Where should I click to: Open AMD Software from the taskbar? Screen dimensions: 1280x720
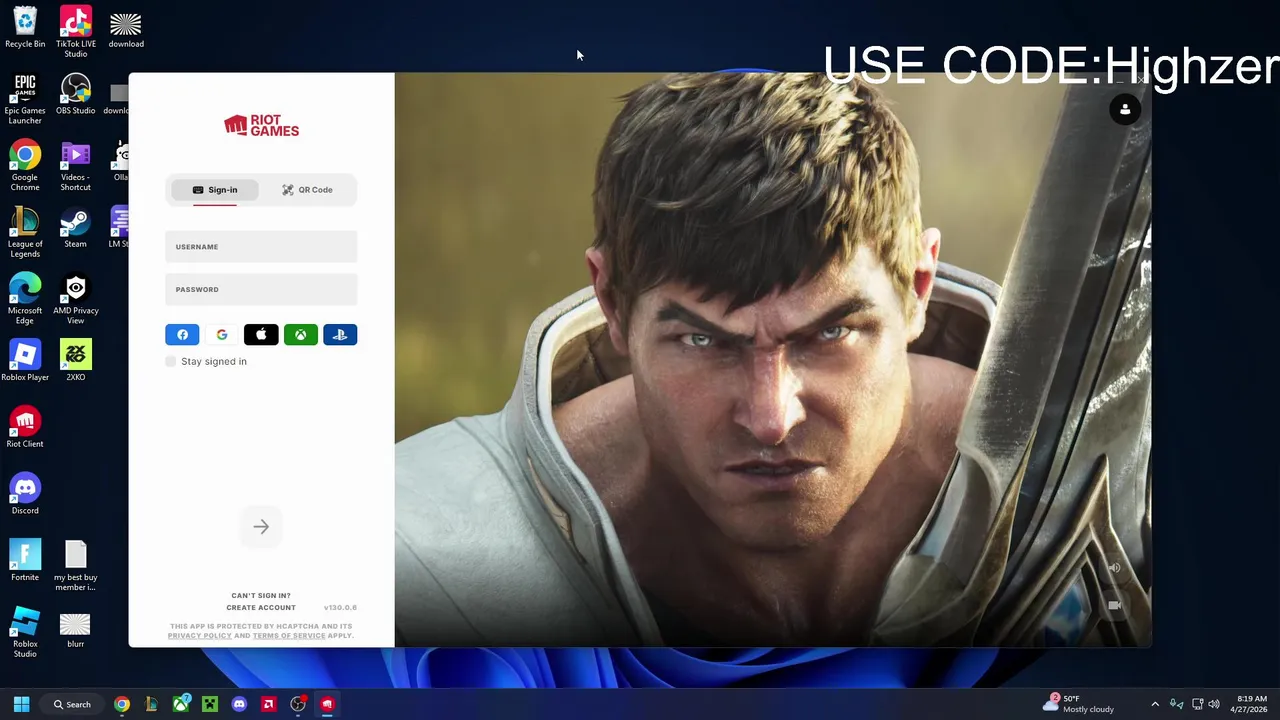[268, 704]
